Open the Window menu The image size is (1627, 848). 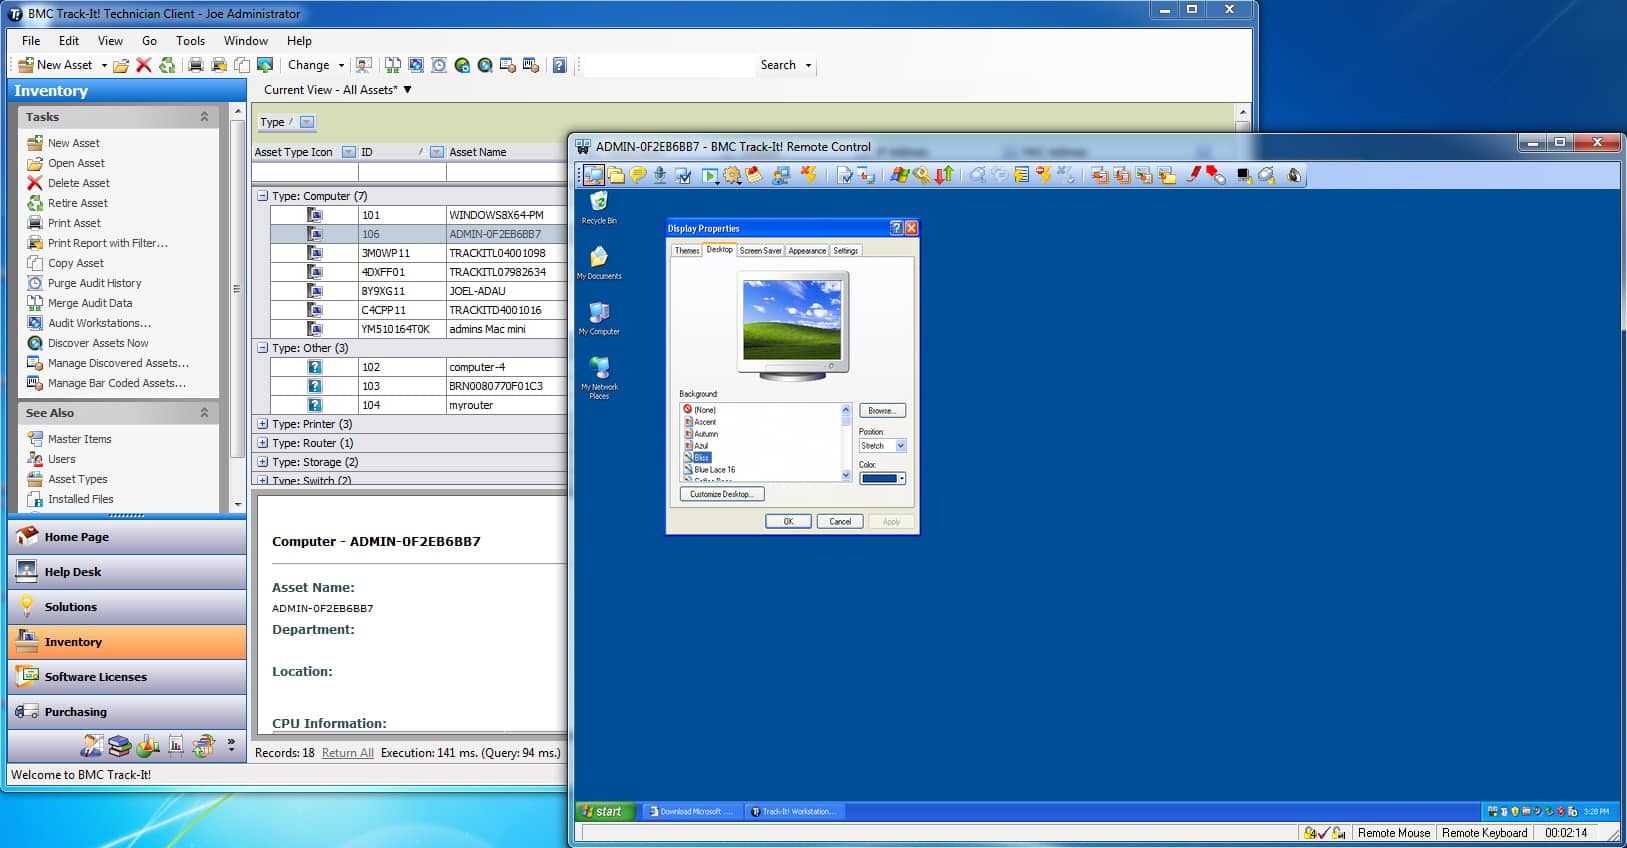tap(245, 41)
